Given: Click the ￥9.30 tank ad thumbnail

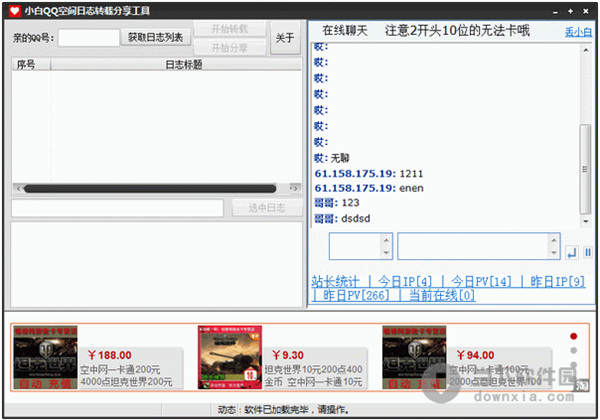Looking at the screenshot, I should click(x=230, y=357).
